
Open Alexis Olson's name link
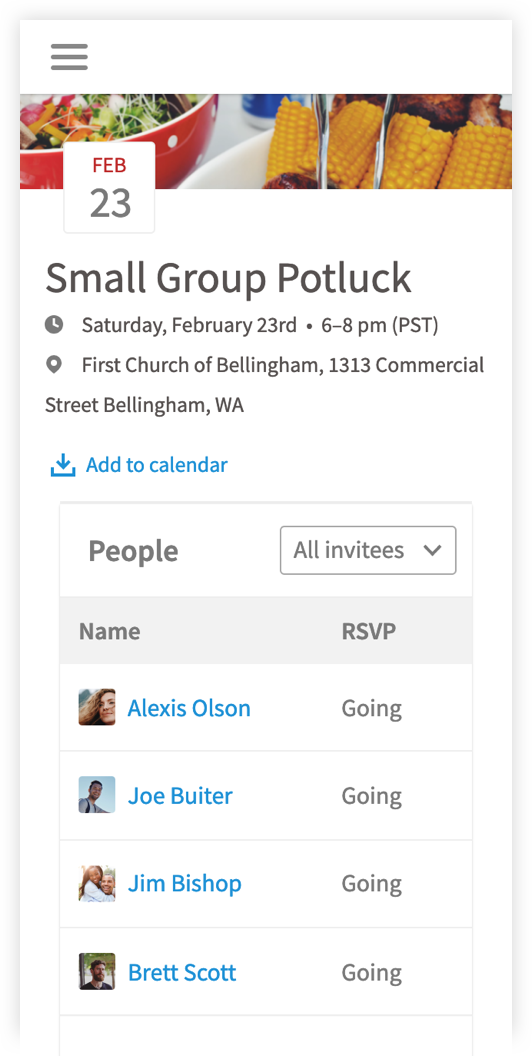coord(189,708)
